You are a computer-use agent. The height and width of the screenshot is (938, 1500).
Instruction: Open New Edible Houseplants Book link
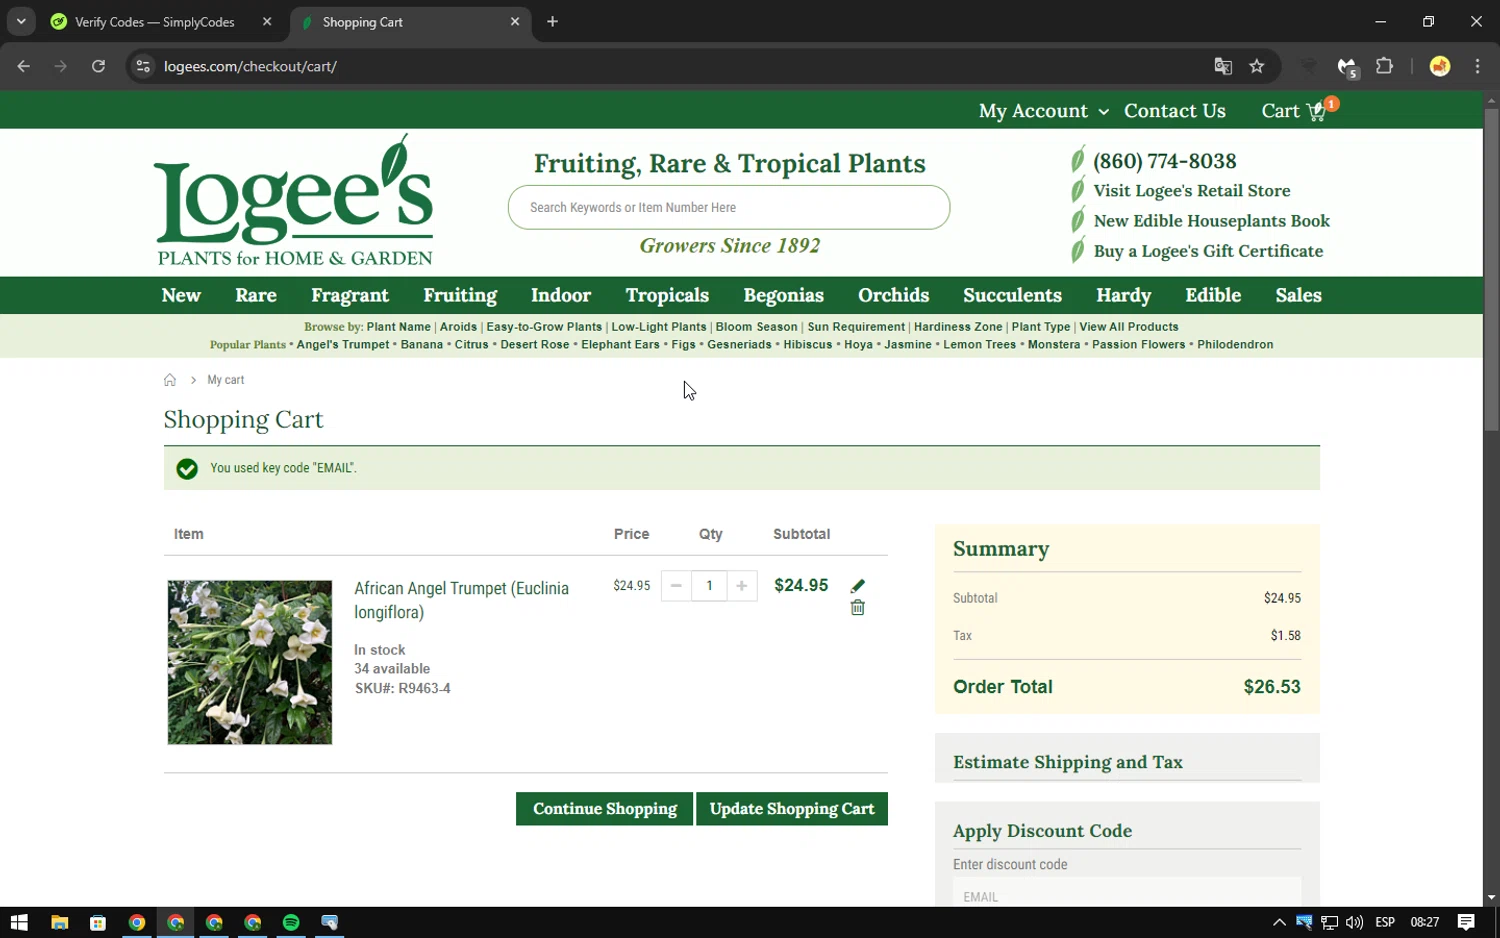(1211, 221)
